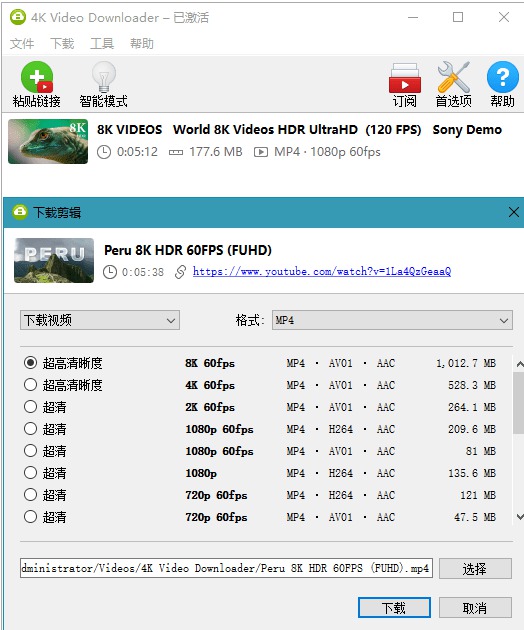Open the 格式 MP4 format dropdown
The image size is (524, 630).
coord(392,320)
